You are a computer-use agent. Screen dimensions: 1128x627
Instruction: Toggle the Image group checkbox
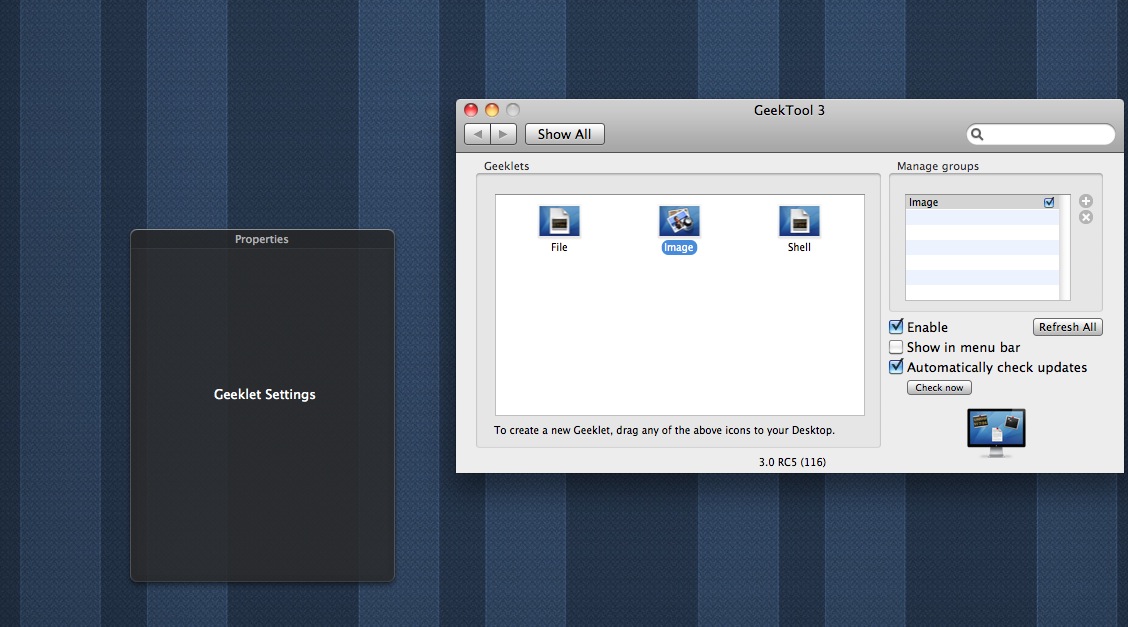pyautogui.click(x=1049, y=203)
